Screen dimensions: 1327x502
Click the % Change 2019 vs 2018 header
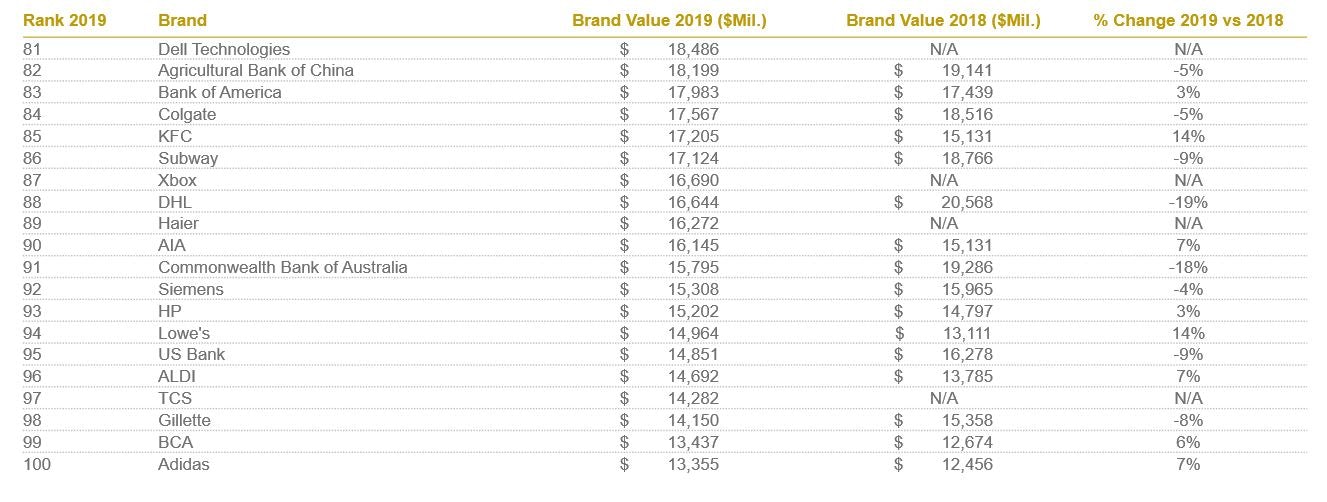coord(1188,20)
